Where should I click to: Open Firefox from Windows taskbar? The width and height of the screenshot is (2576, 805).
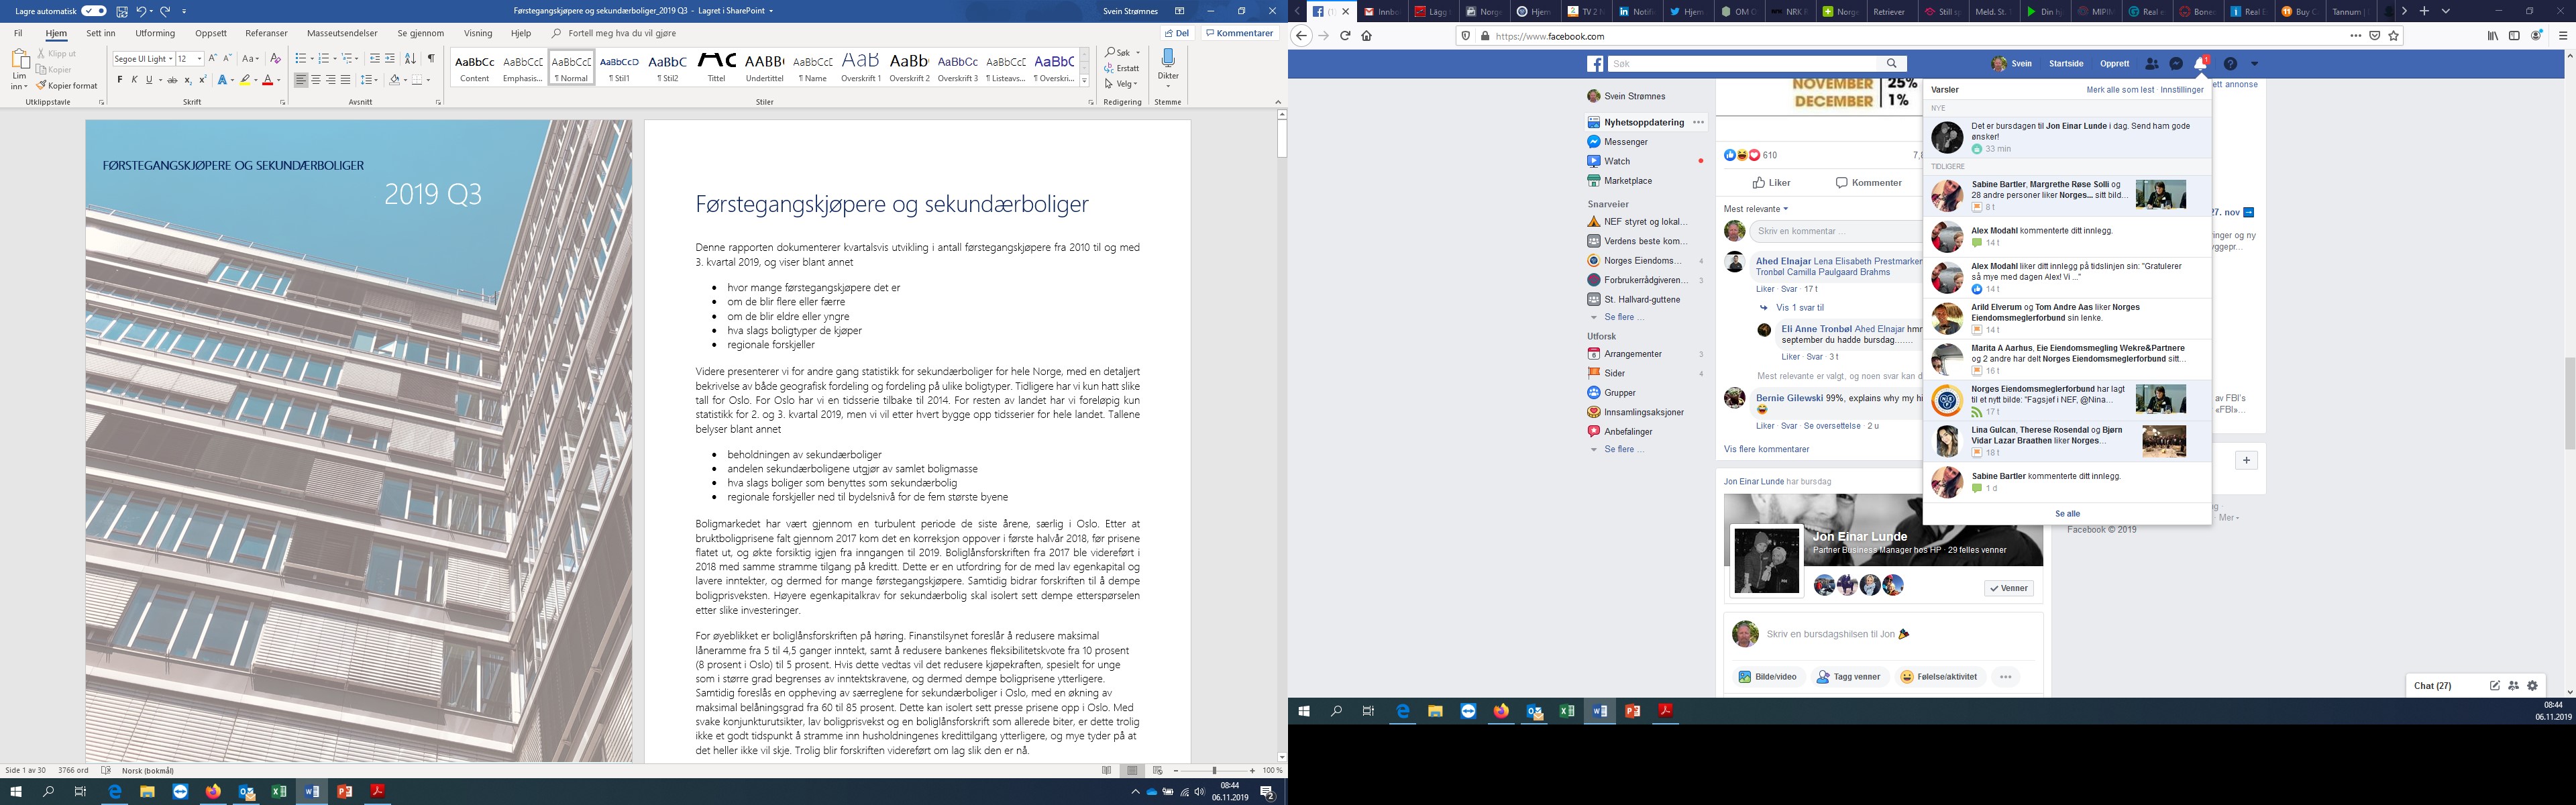pos(213,791)
